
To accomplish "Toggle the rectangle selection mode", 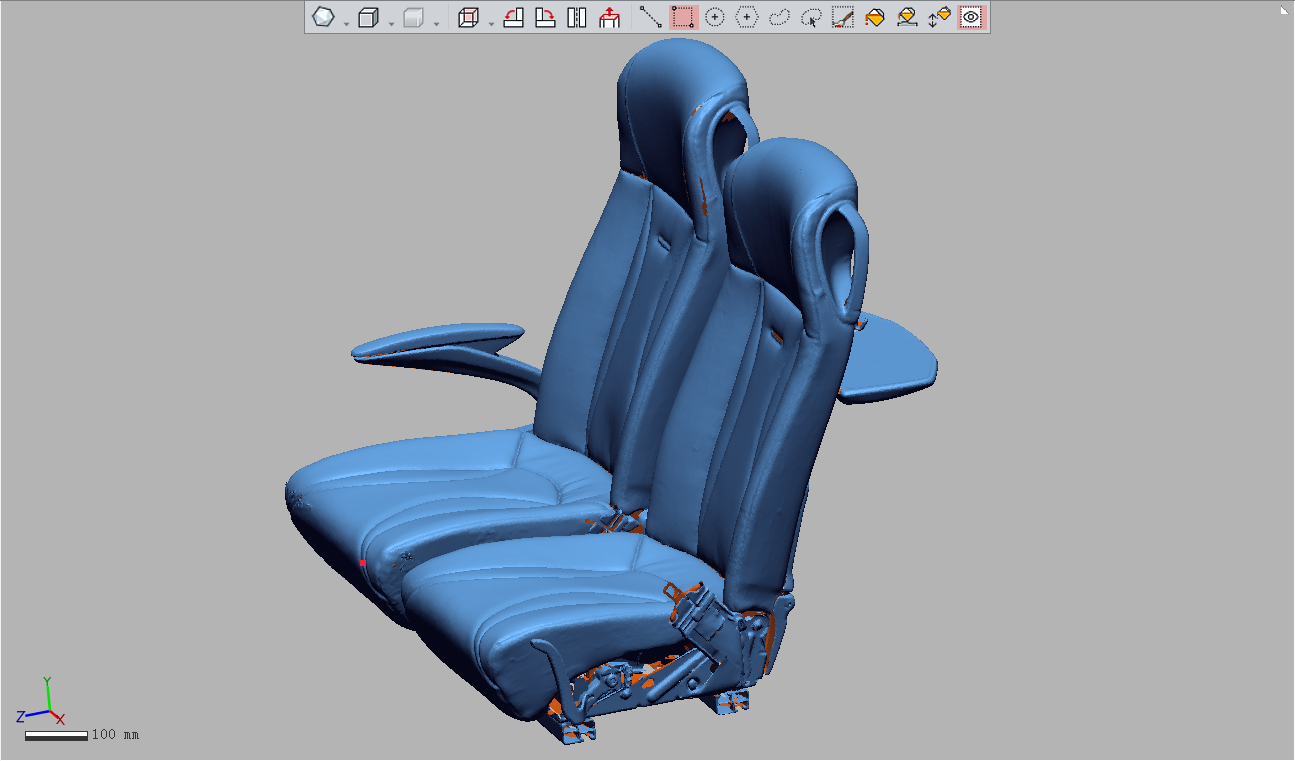I will [683, 17].
